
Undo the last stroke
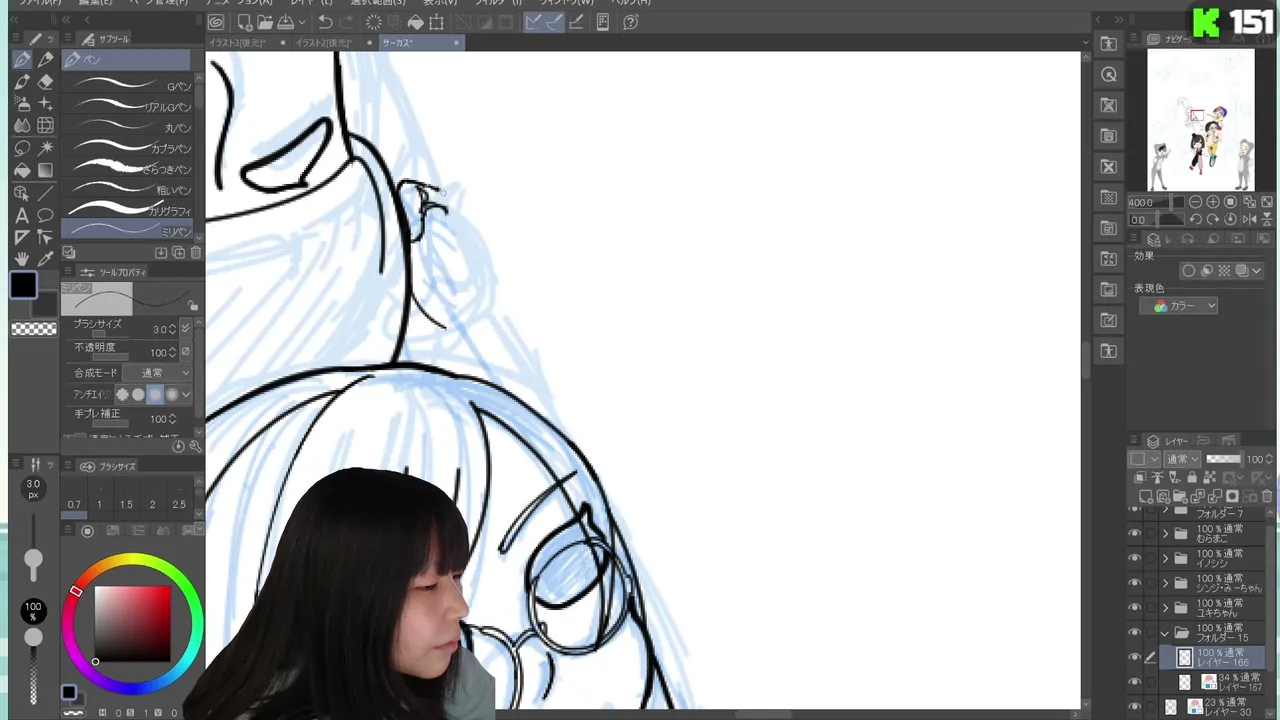tap(325, 22)
